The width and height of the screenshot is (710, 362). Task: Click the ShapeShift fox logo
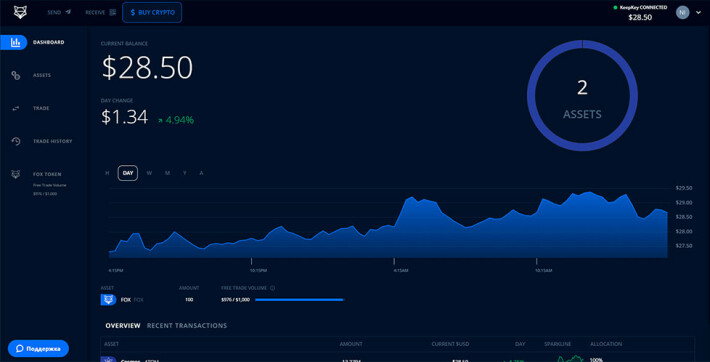(x=20, y=12)
